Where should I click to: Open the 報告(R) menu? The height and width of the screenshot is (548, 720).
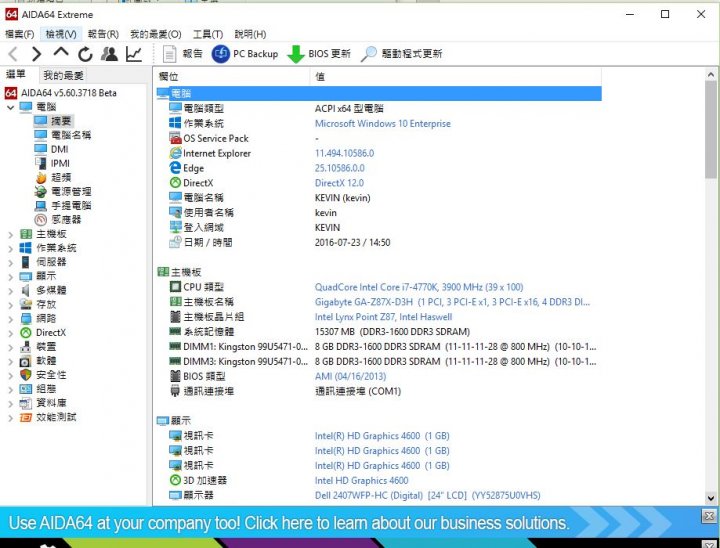pyautogui.click(x=103, y=34)
